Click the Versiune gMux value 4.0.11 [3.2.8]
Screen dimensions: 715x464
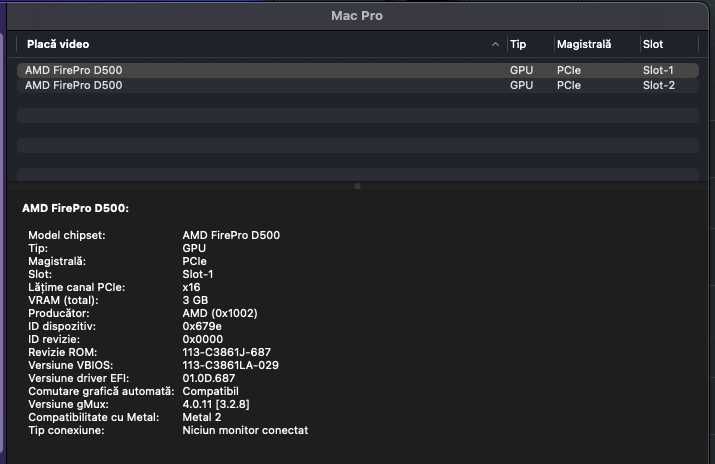pyautogui.click(x=216, y=404)
